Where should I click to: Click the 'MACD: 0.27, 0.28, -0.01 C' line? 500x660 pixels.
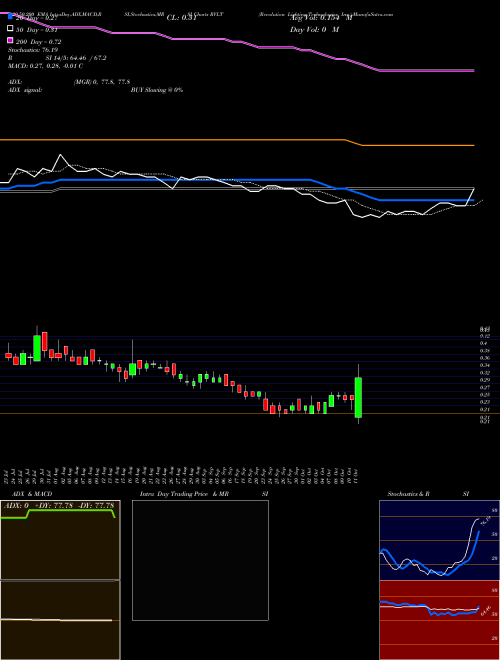pos(45,66)
